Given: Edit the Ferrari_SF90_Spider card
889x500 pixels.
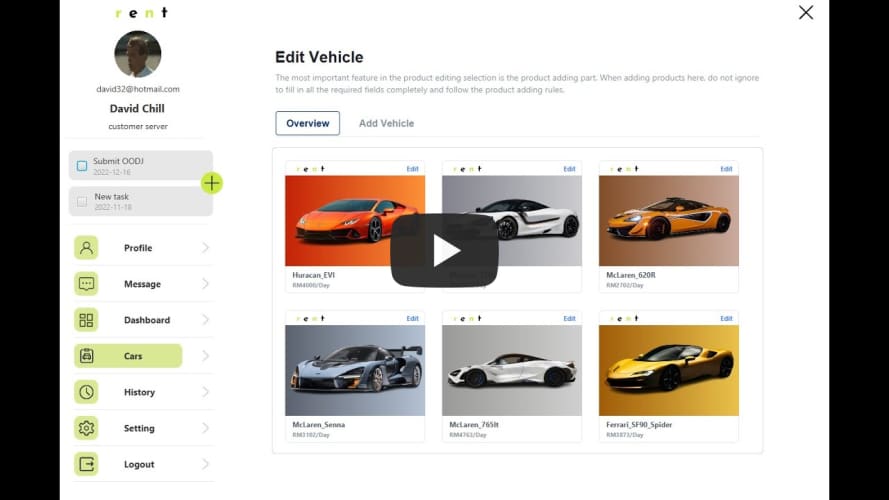Looking at the screenshot, I should click(726, 319).
